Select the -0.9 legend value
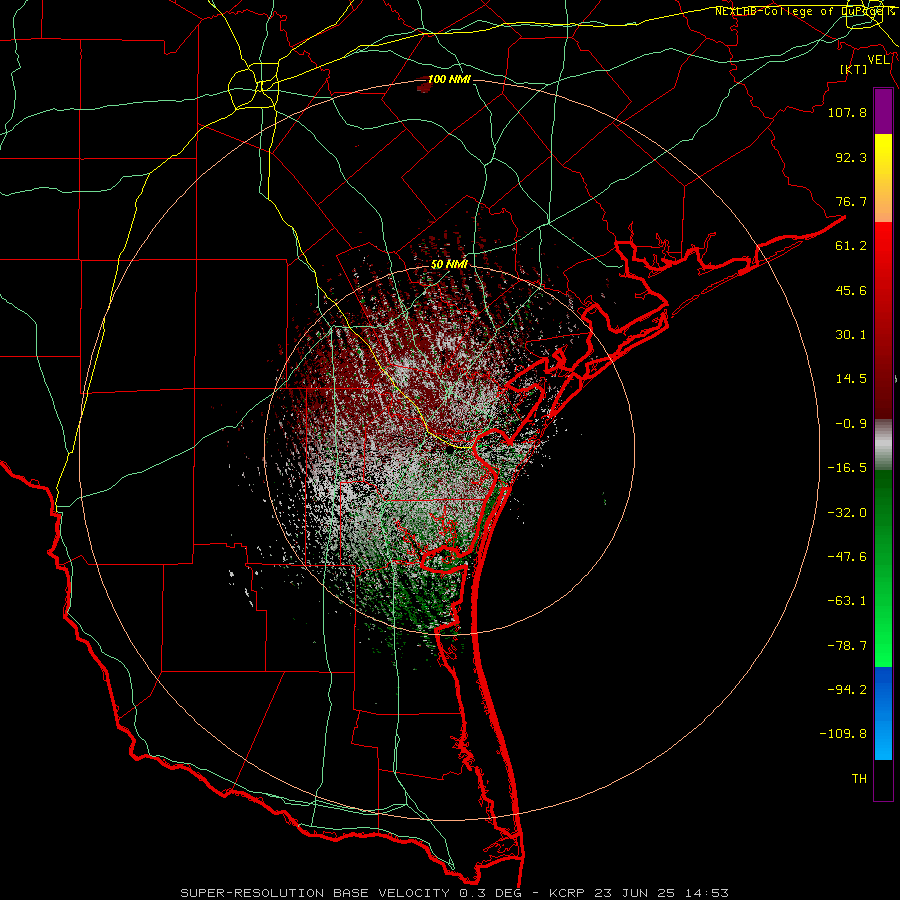The image size is (900, 900). [x=851, y=424]
